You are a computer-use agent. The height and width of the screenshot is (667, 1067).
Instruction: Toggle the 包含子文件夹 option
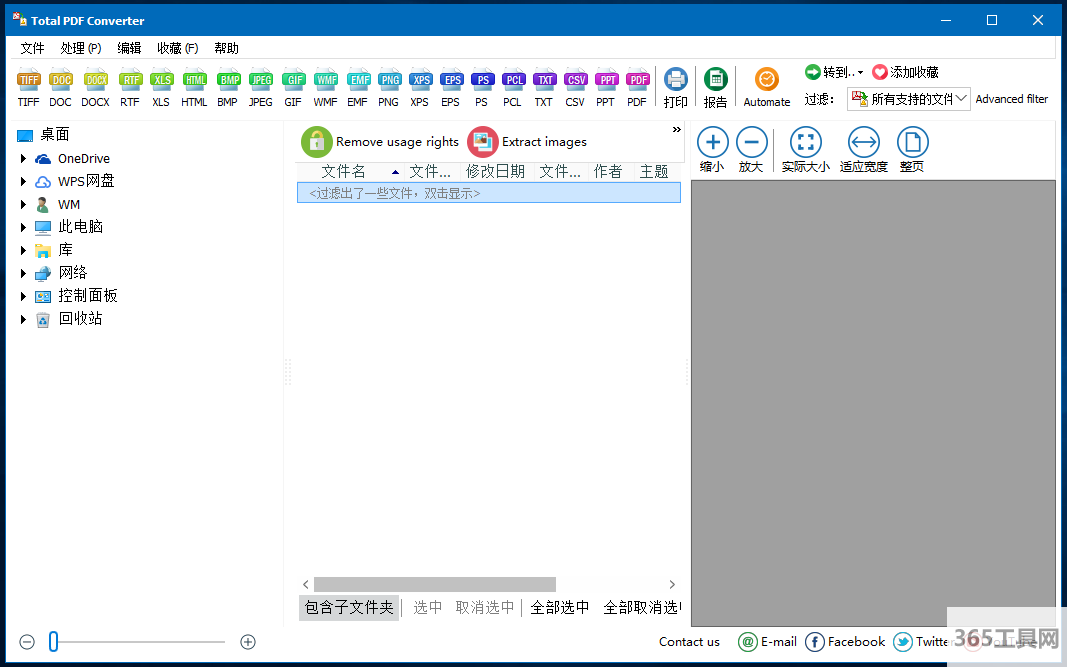[x=349, y=607]
